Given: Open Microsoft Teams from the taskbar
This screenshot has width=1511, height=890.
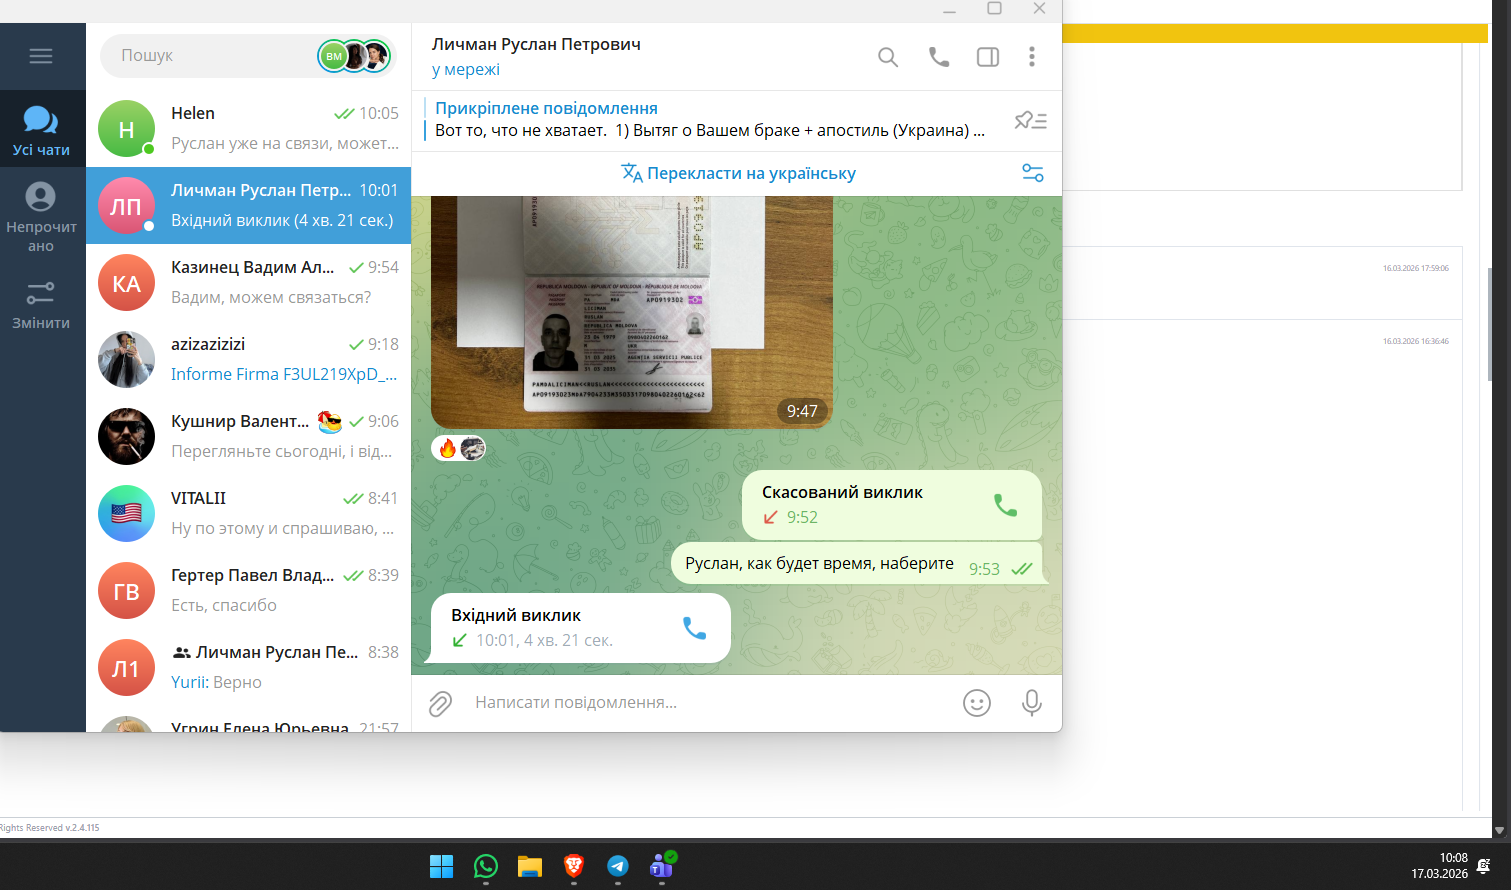Looking at the screenshot, I should click(662, 866).
